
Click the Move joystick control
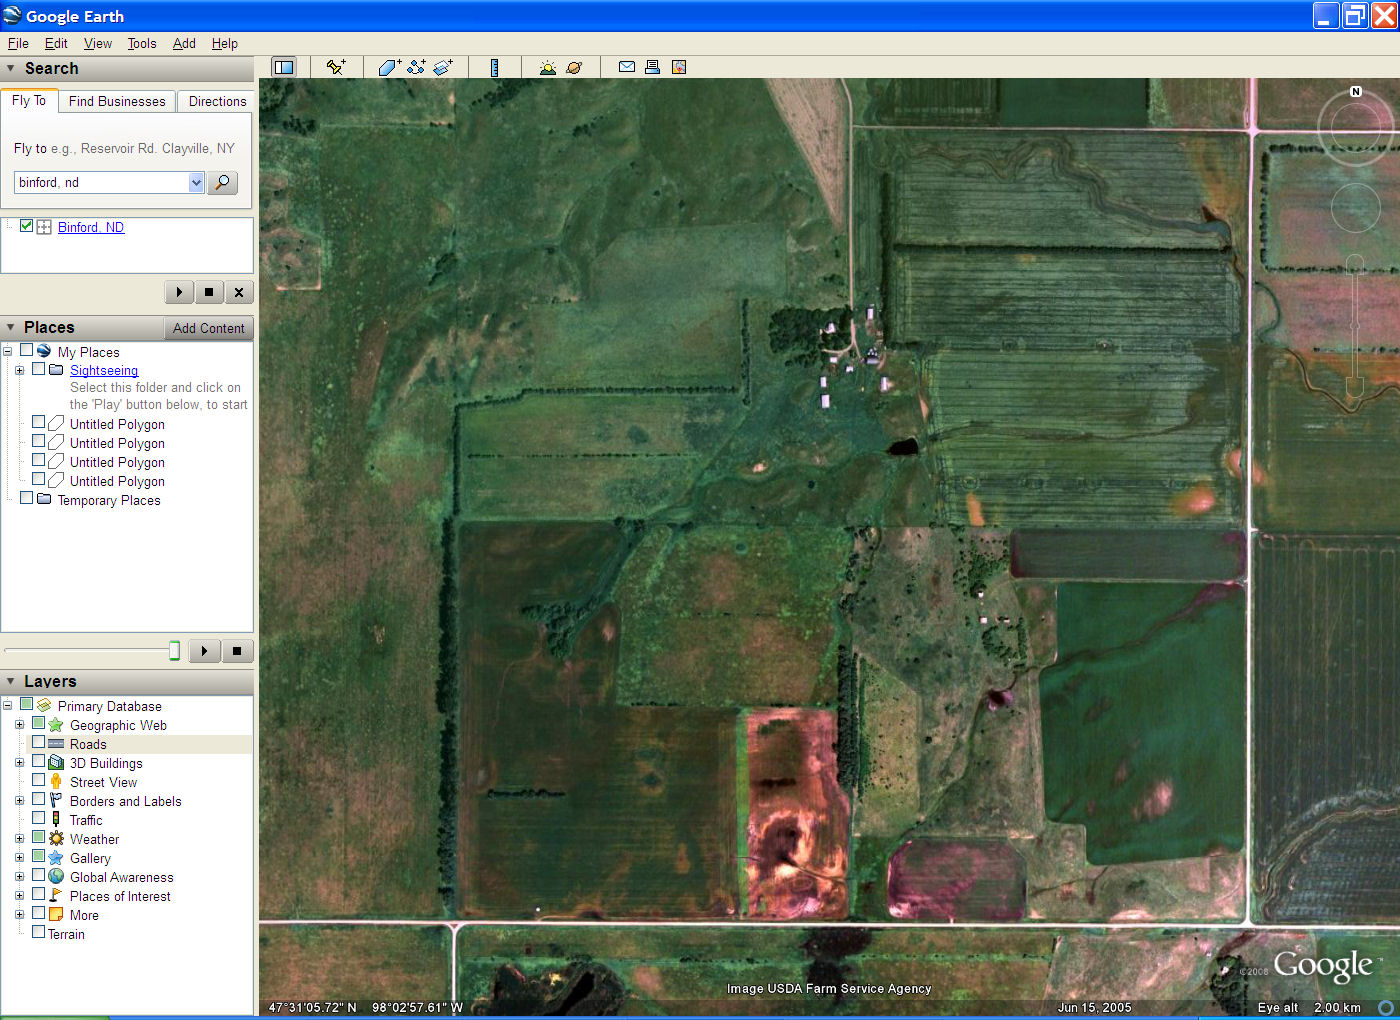(1355, 209)
